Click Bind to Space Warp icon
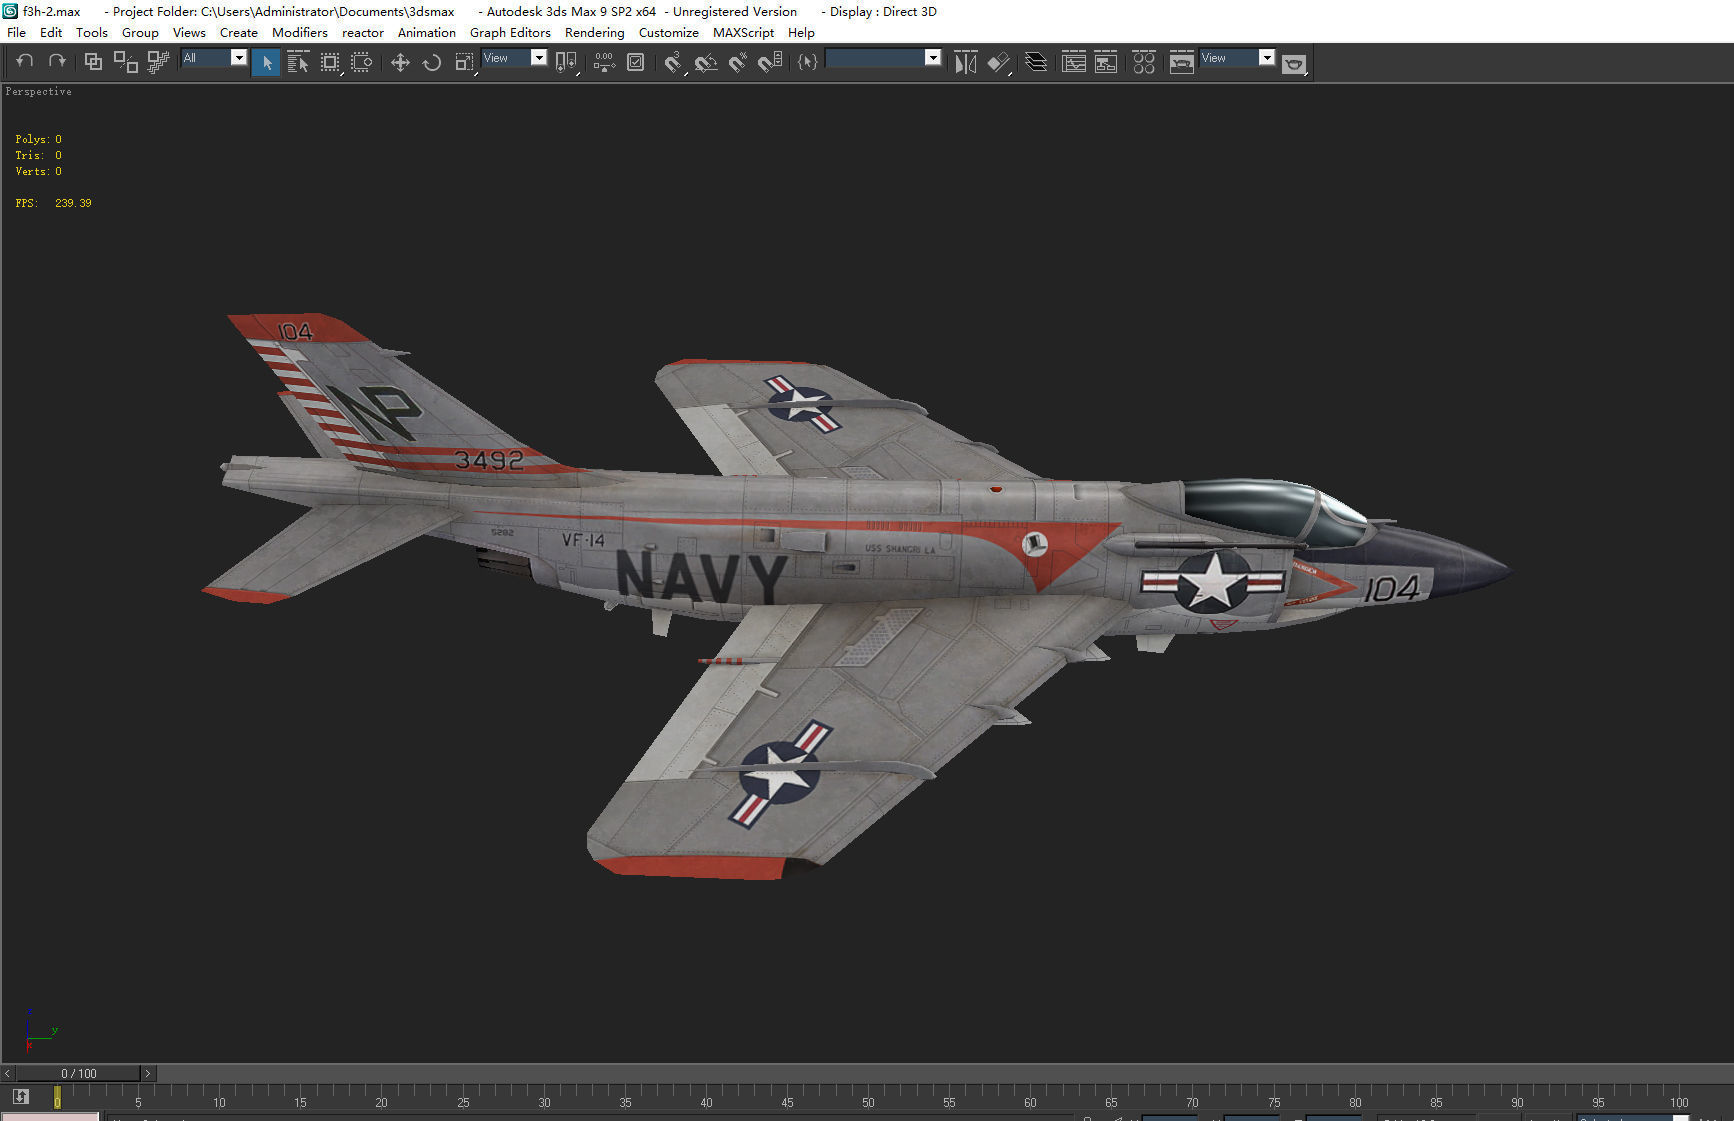The width and height of the screenshot is (1734, 1121). [157, 62]
